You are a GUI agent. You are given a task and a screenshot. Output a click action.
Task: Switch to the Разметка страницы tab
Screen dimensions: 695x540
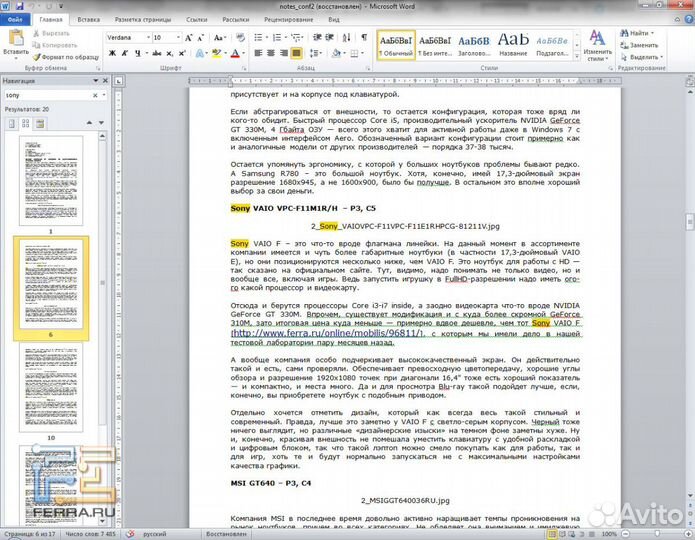[143, 20]
